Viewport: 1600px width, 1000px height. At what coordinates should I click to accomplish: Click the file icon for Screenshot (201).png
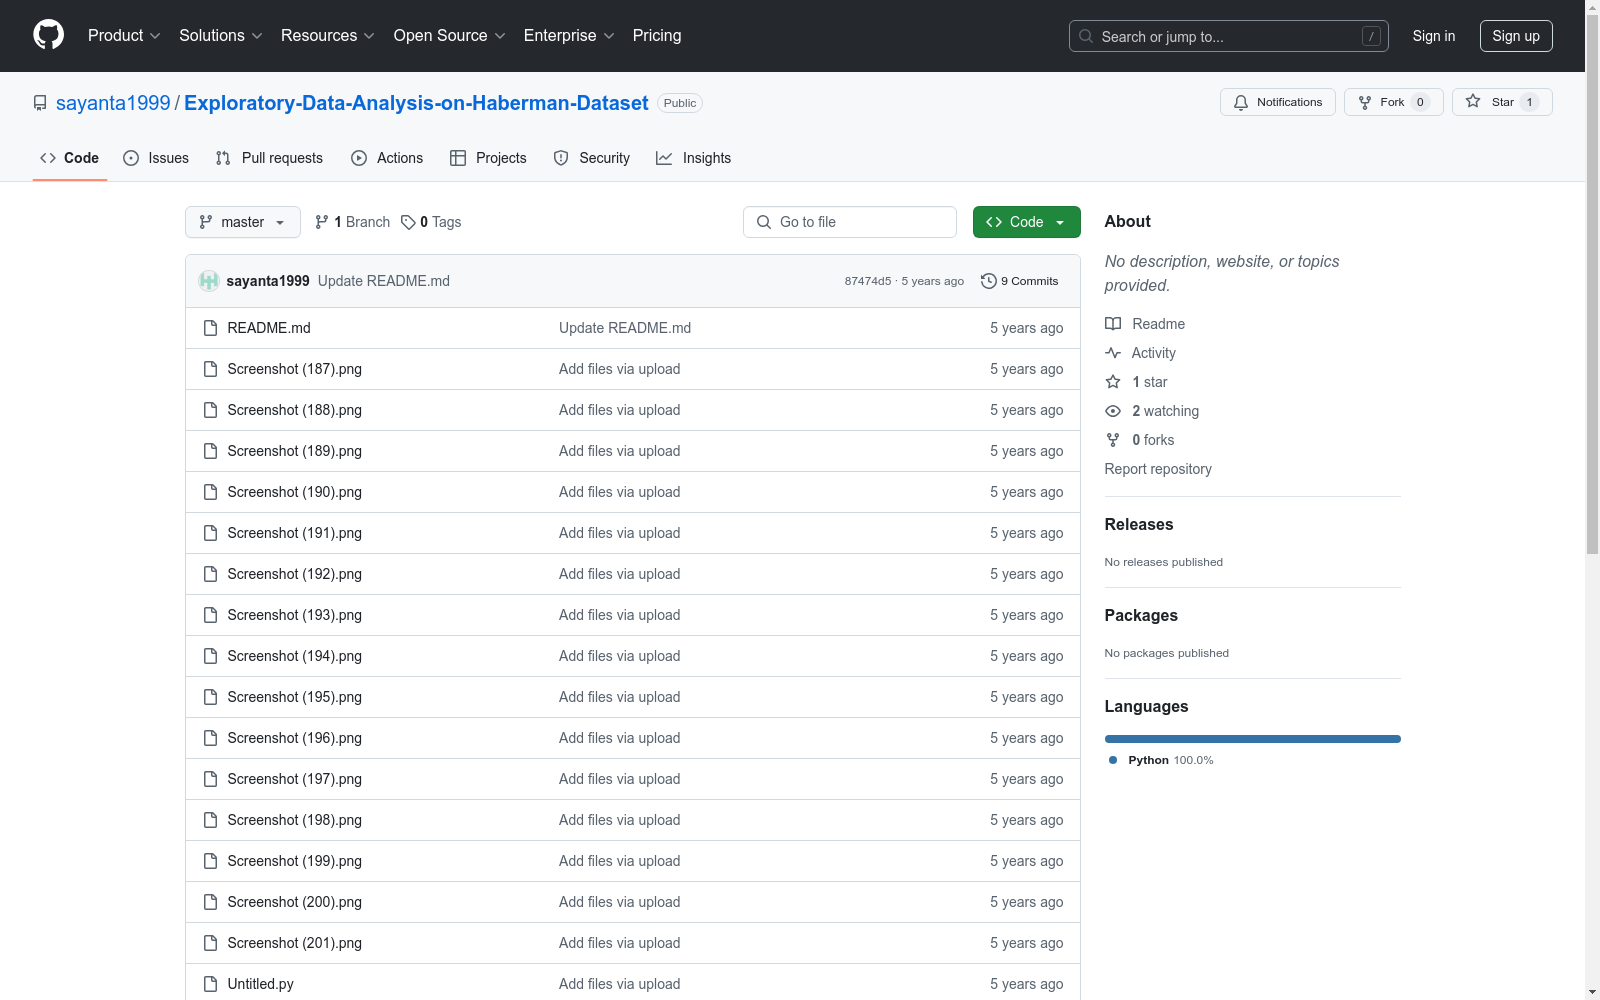pyautogui.click(x=210, y=943)
